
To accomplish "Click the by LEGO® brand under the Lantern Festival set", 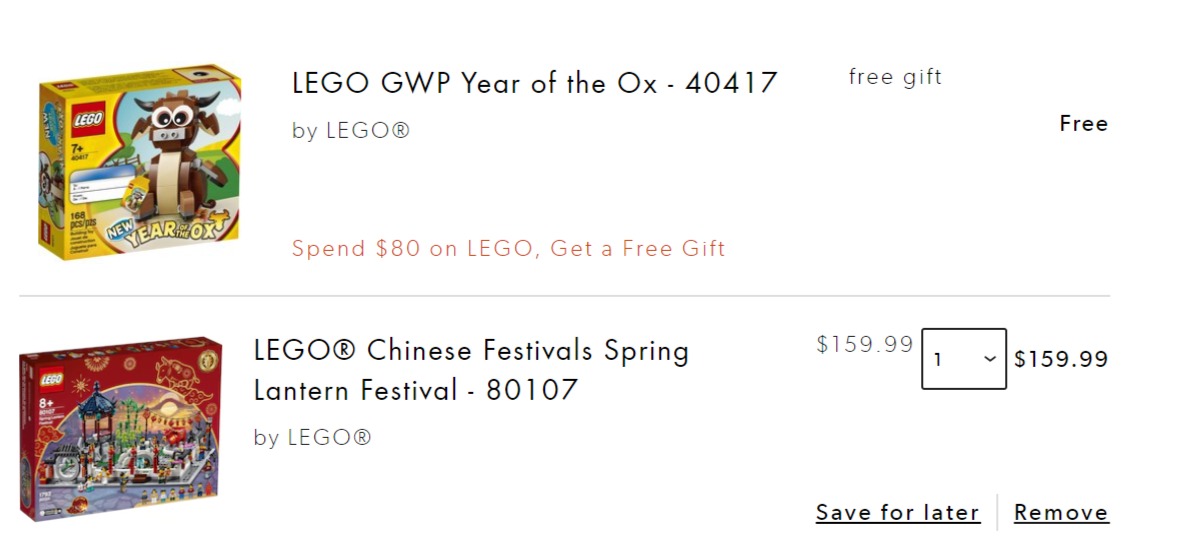I will point(313,437).
